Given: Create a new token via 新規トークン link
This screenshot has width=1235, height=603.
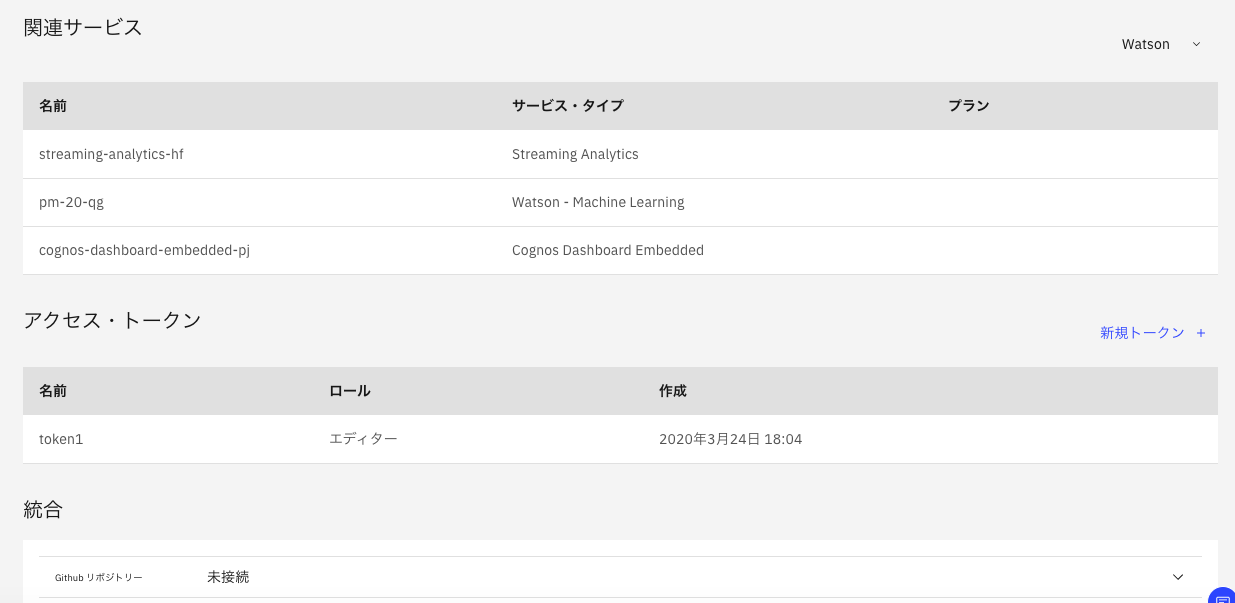Looking at the screenshot, I should [1143, 332].
